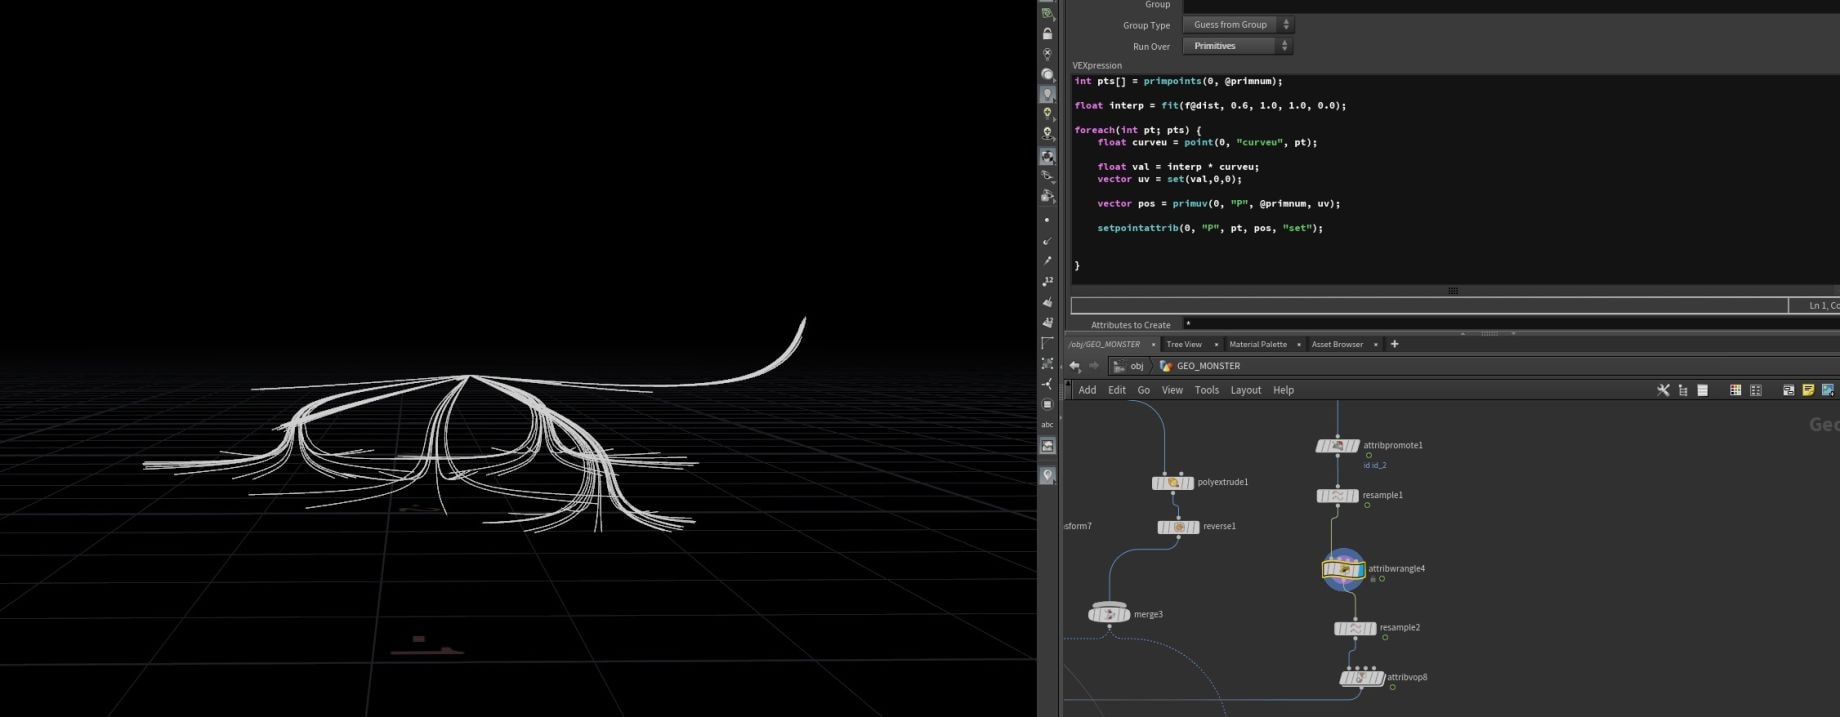Close the Tree View tab
The image size is (1840, 717).
(x=1216, y=345)
